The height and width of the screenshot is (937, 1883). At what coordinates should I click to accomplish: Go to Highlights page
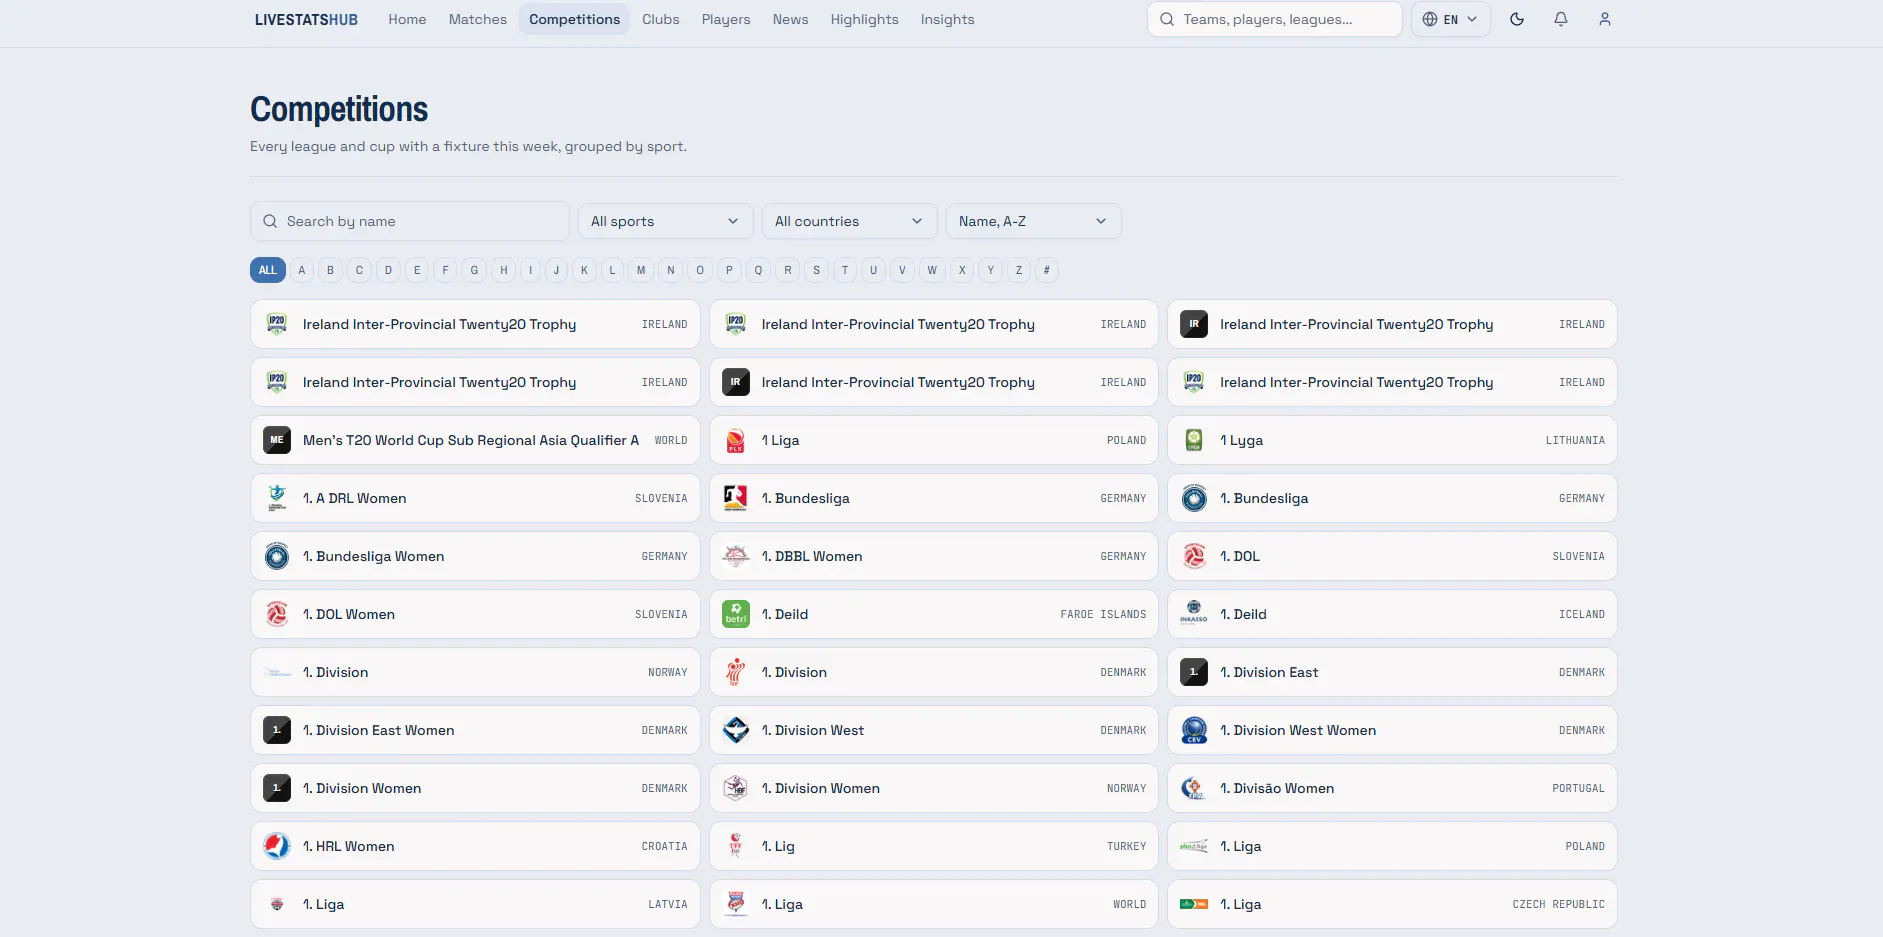coord(864,19)
